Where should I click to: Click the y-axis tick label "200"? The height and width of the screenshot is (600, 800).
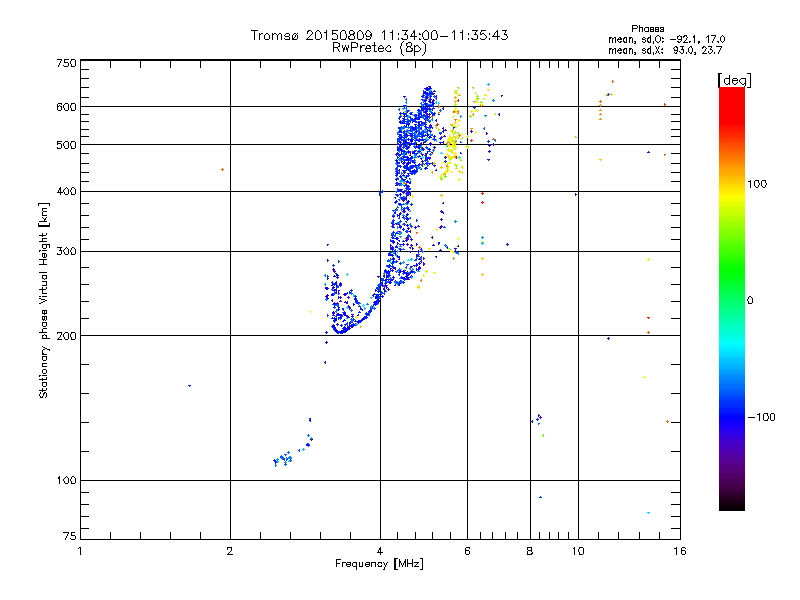66,336
